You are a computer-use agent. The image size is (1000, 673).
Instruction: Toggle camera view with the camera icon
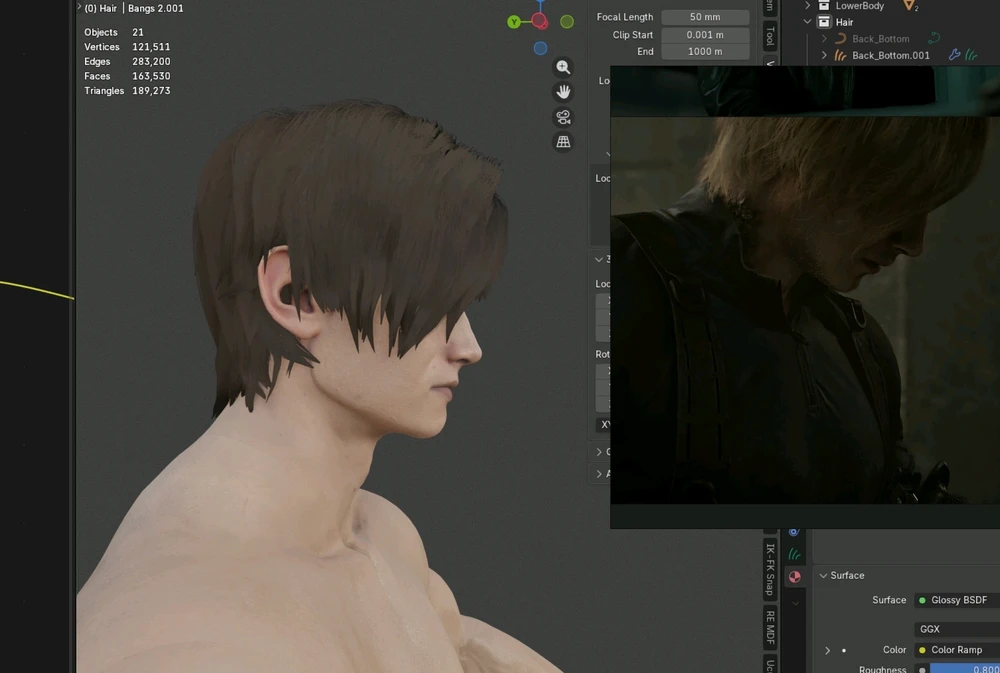point(563,117)
